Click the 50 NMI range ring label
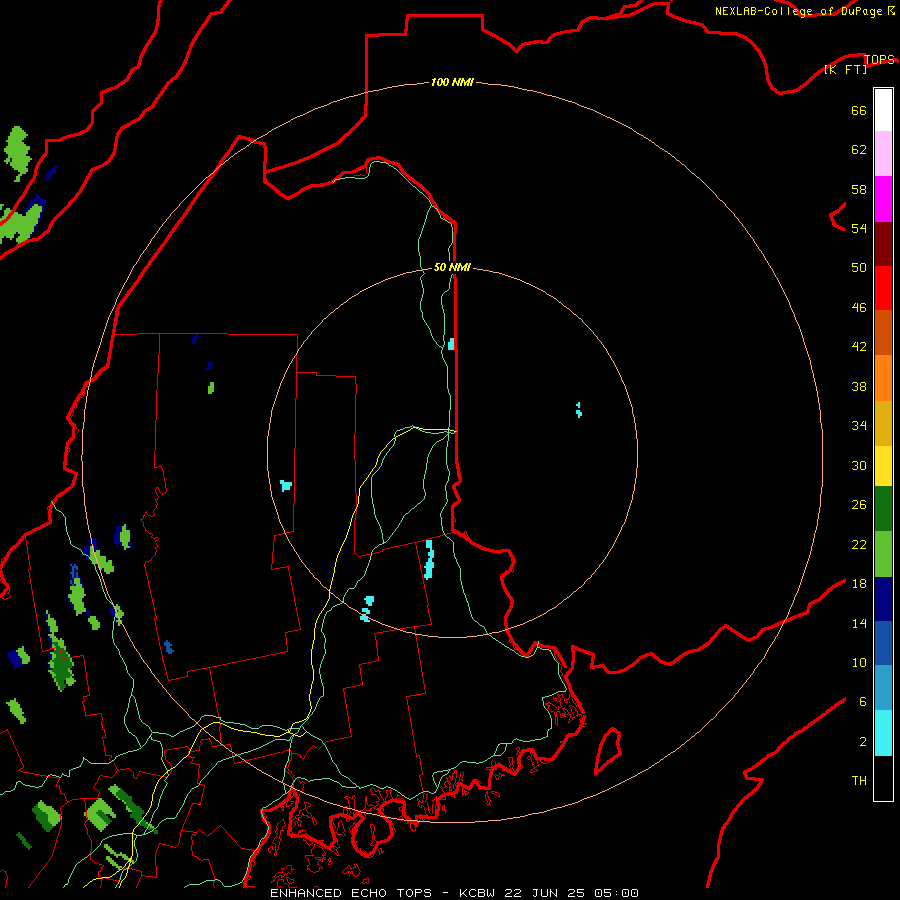This screenshot has width=900, height=900. (x=452, y=267)
